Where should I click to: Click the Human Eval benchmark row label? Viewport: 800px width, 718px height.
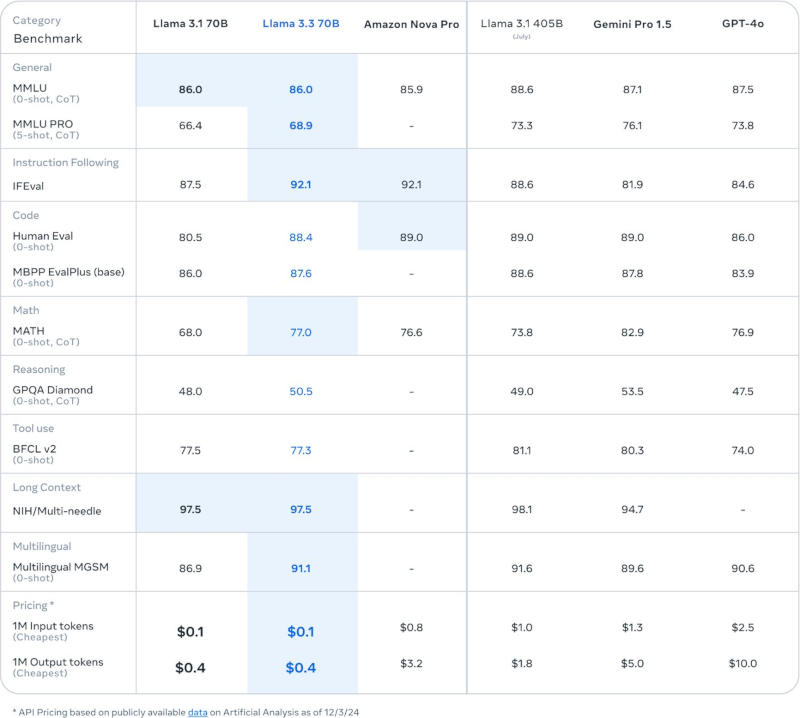(x=43, y=236)
